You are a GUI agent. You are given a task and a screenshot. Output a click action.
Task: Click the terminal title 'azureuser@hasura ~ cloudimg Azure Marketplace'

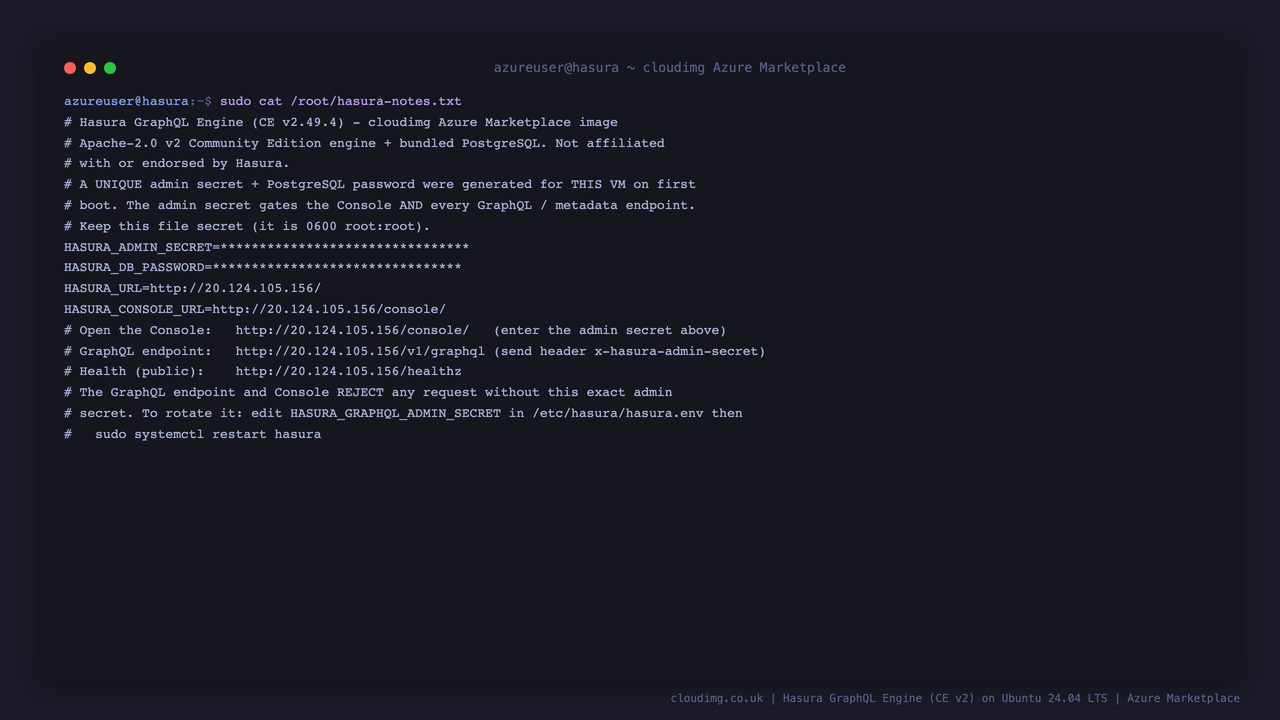pos(670,68)
